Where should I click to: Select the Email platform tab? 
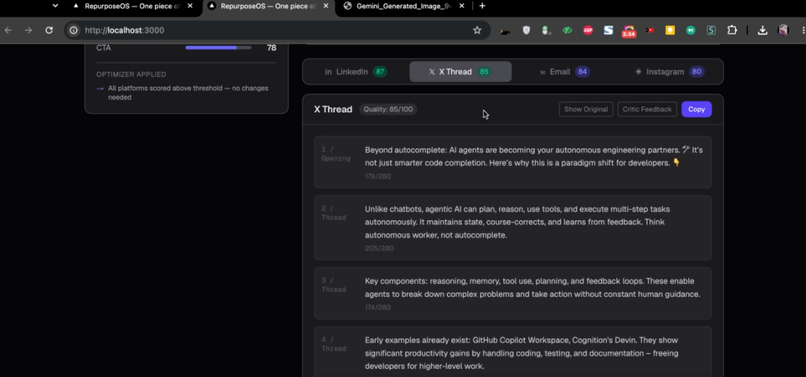(564, 72)
